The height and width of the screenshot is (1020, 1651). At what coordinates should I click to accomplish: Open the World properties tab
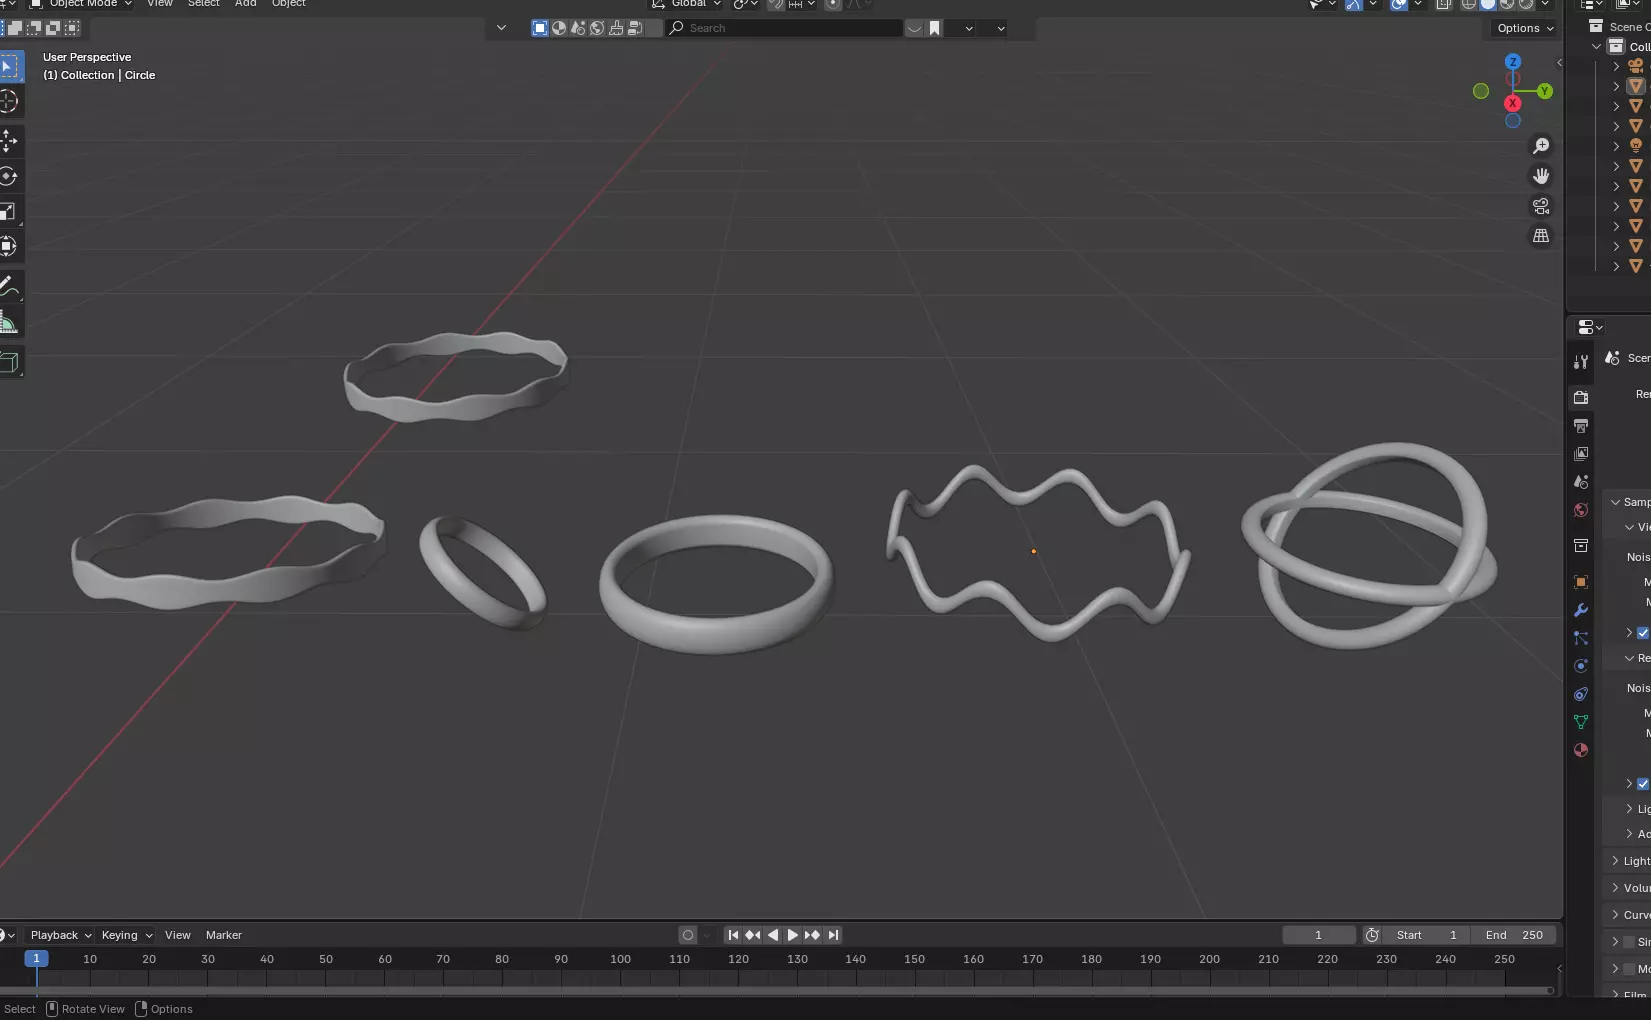coord(1581,510)
